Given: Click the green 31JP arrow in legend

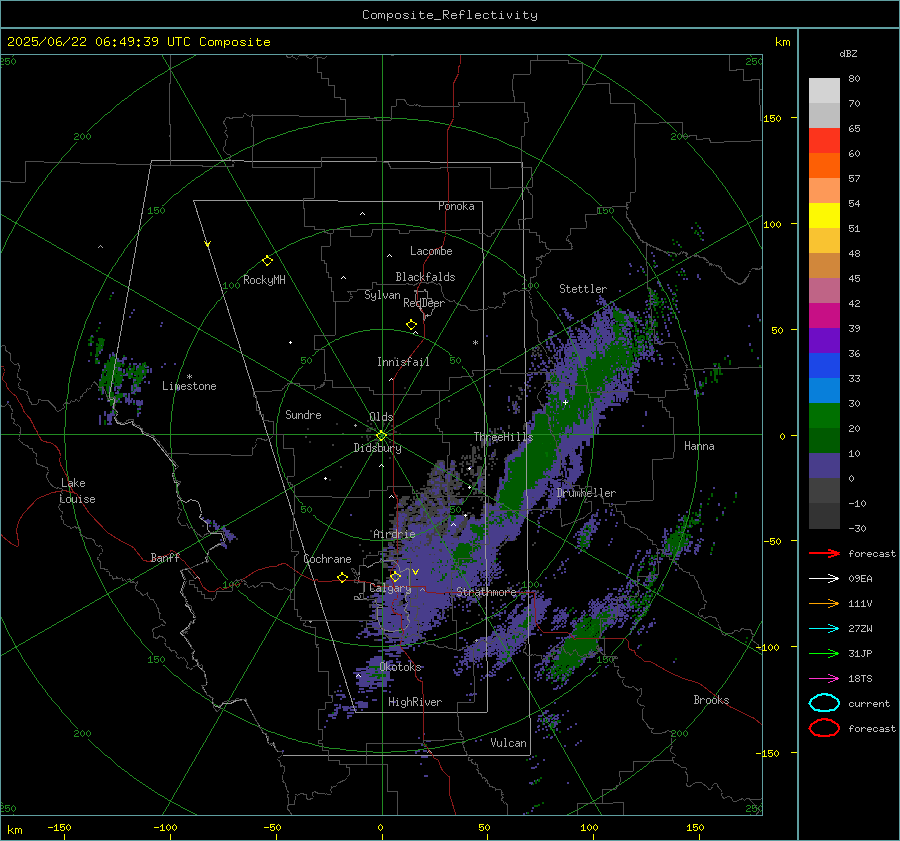Looking at the screenshot, I should [x=824, y=653].
